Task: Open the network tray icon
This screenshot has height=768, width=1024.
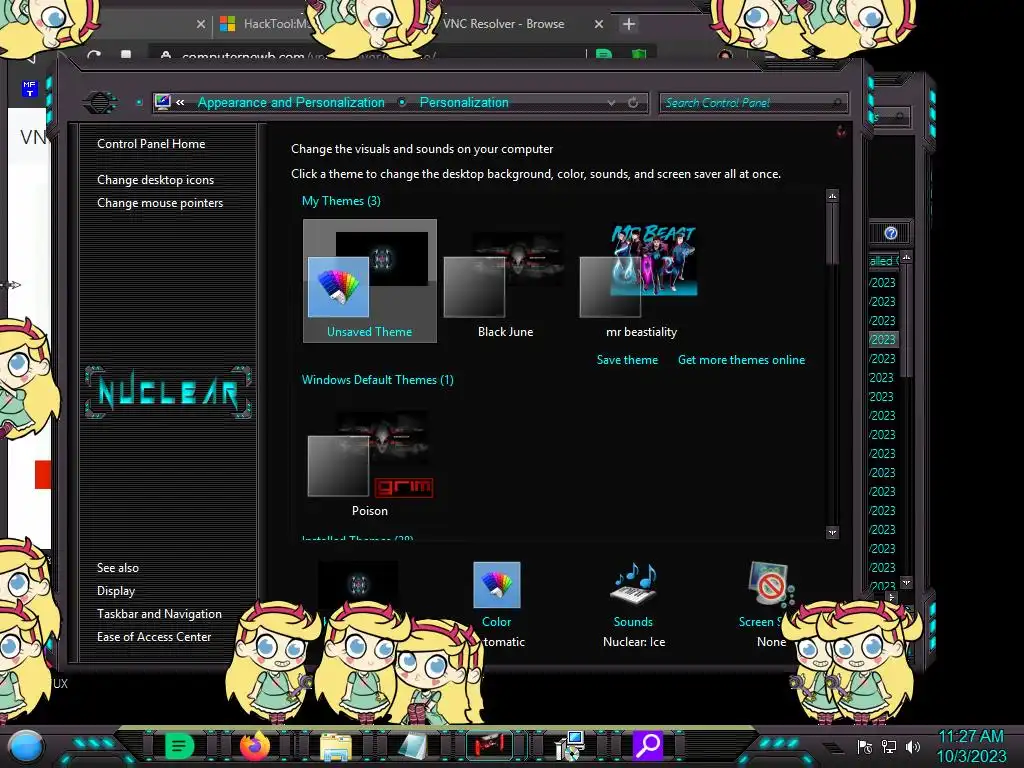Action: coord(889,746)
